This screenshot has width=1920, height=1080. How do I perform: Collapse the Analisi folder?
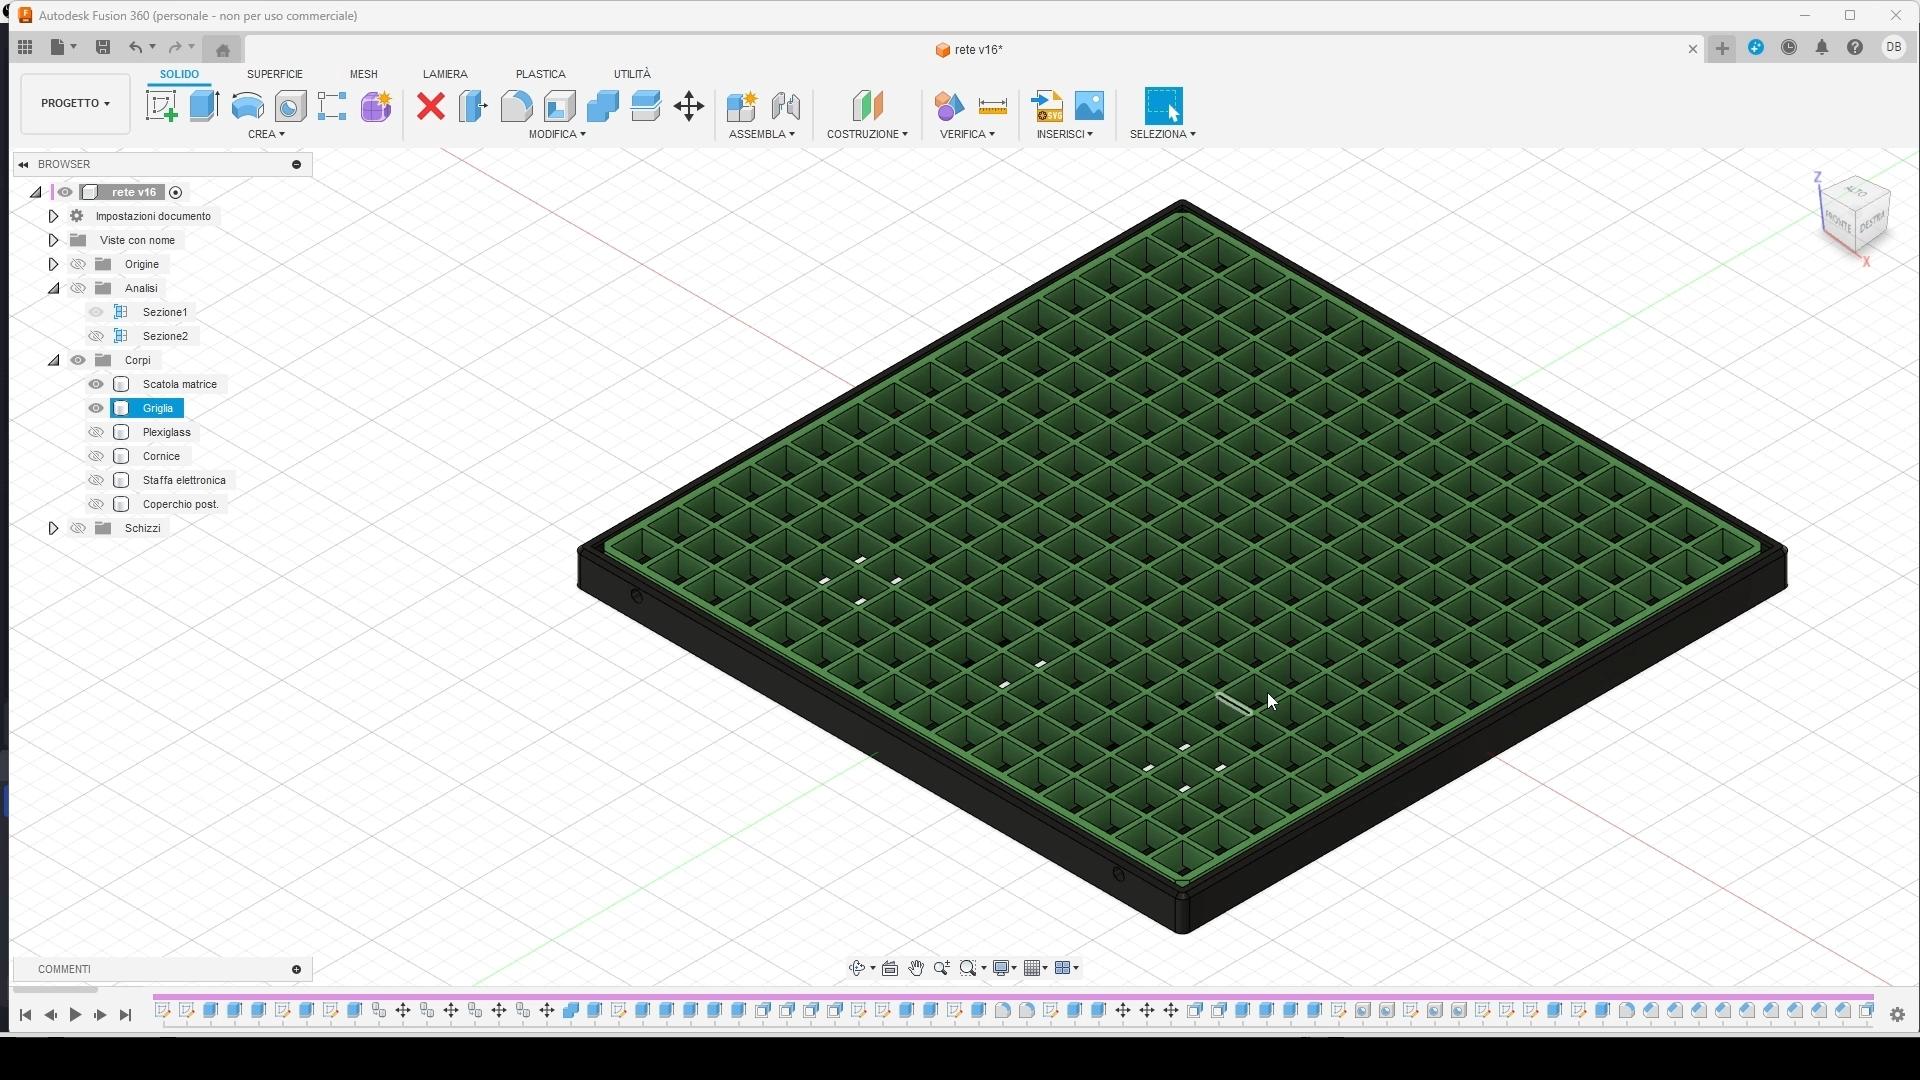(53, 288)
